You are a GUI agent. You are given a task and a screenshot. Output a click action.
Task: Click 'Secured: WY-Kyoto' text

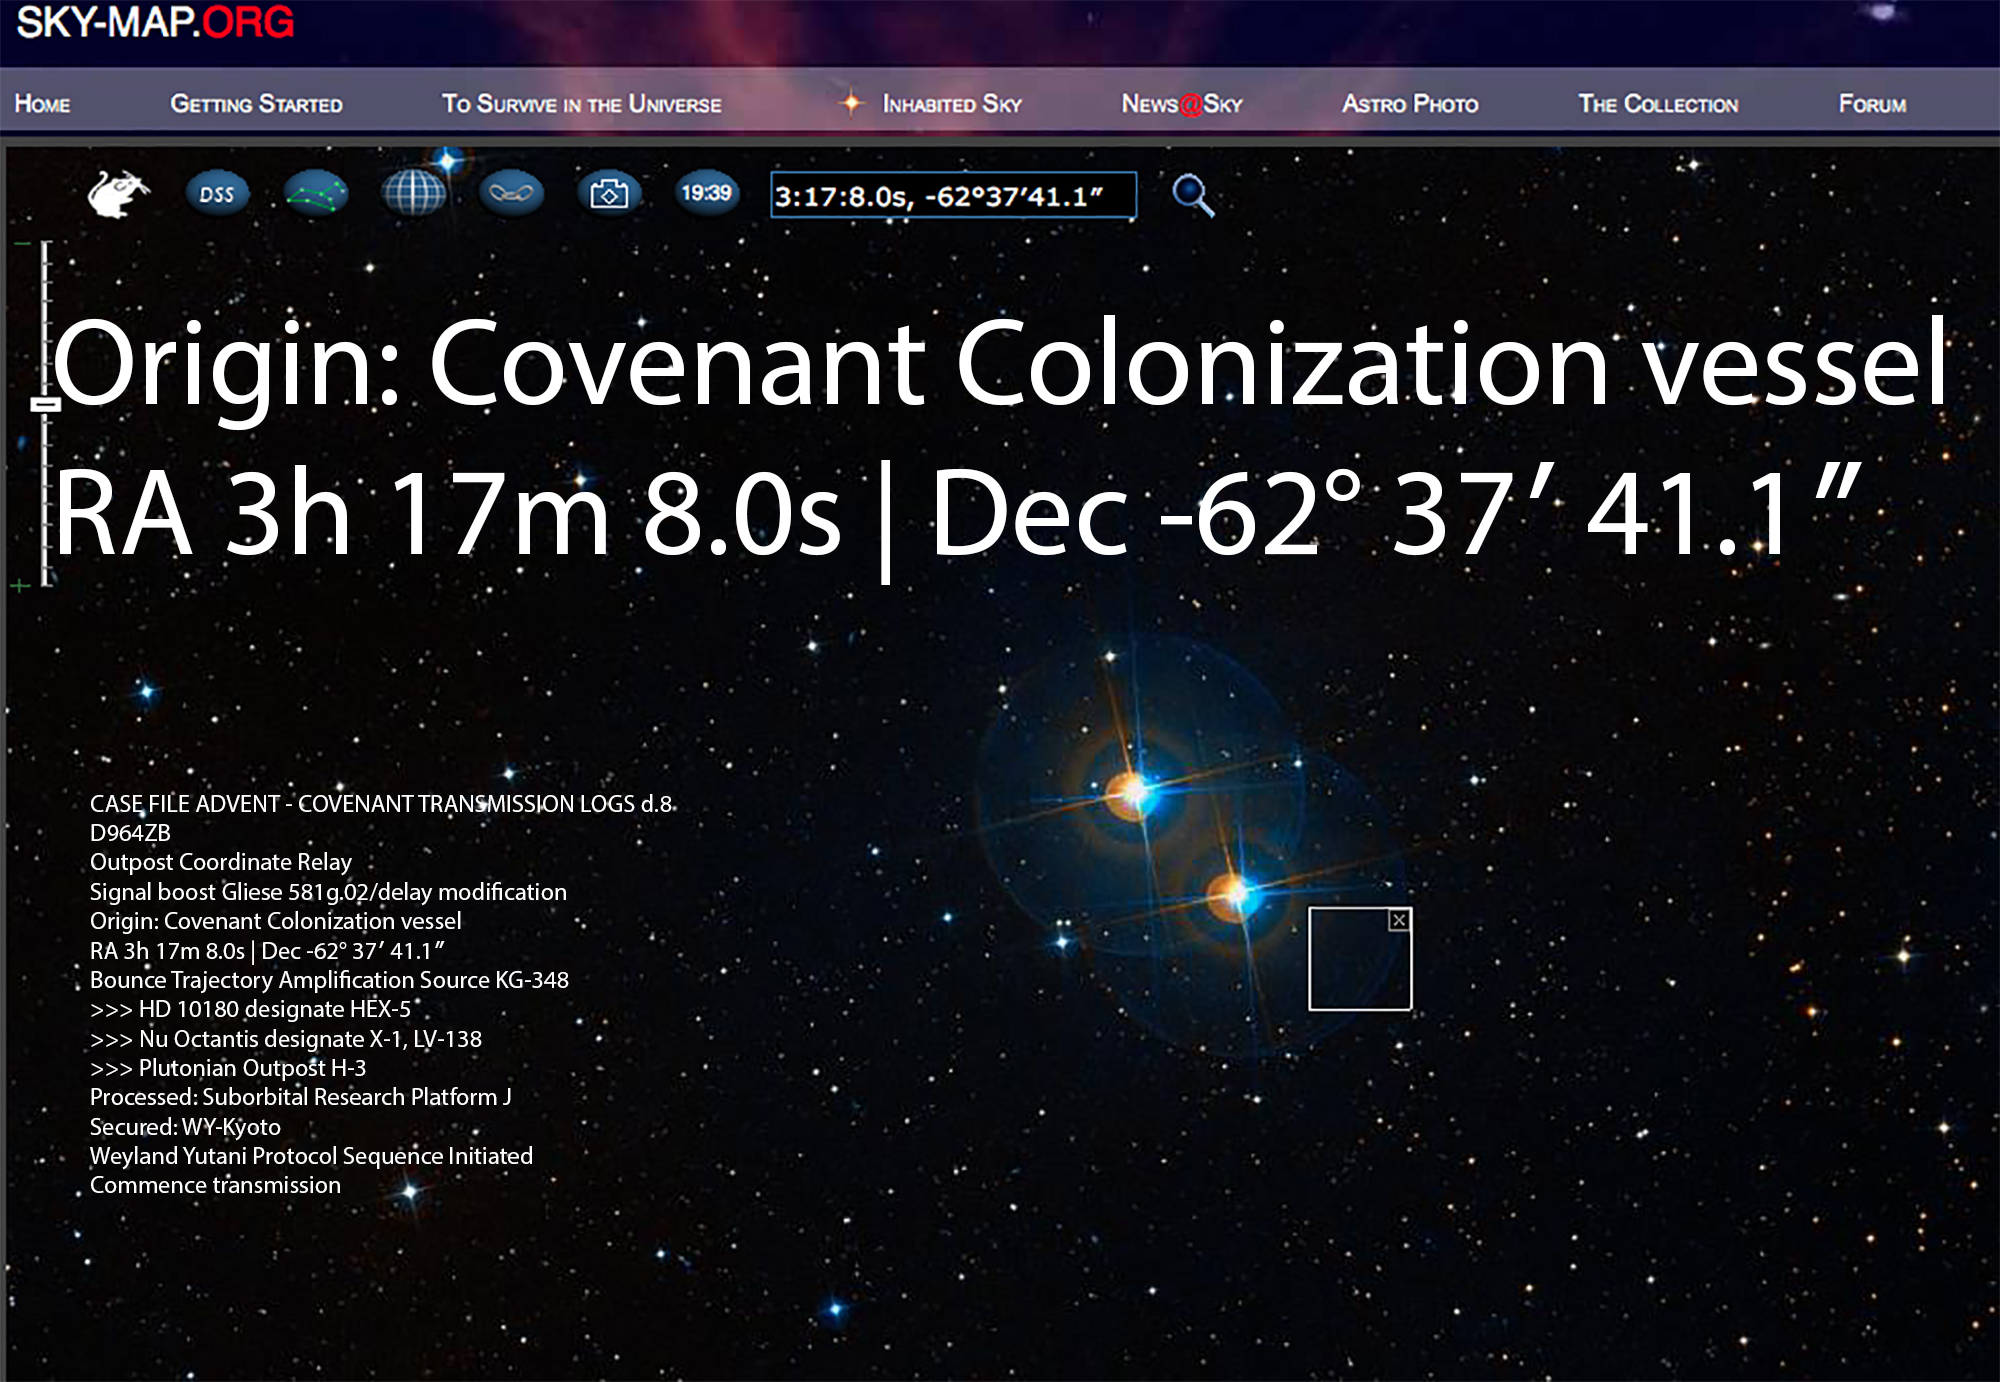pos(185,1127)
